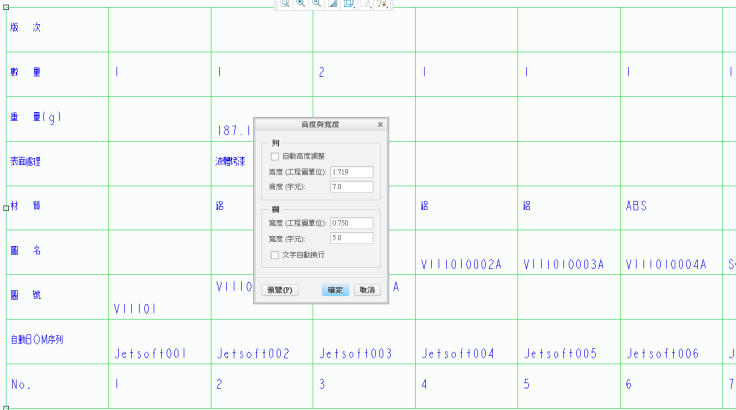Open the display style cube icon
736x410 pixels.
[x=349, y=4]
